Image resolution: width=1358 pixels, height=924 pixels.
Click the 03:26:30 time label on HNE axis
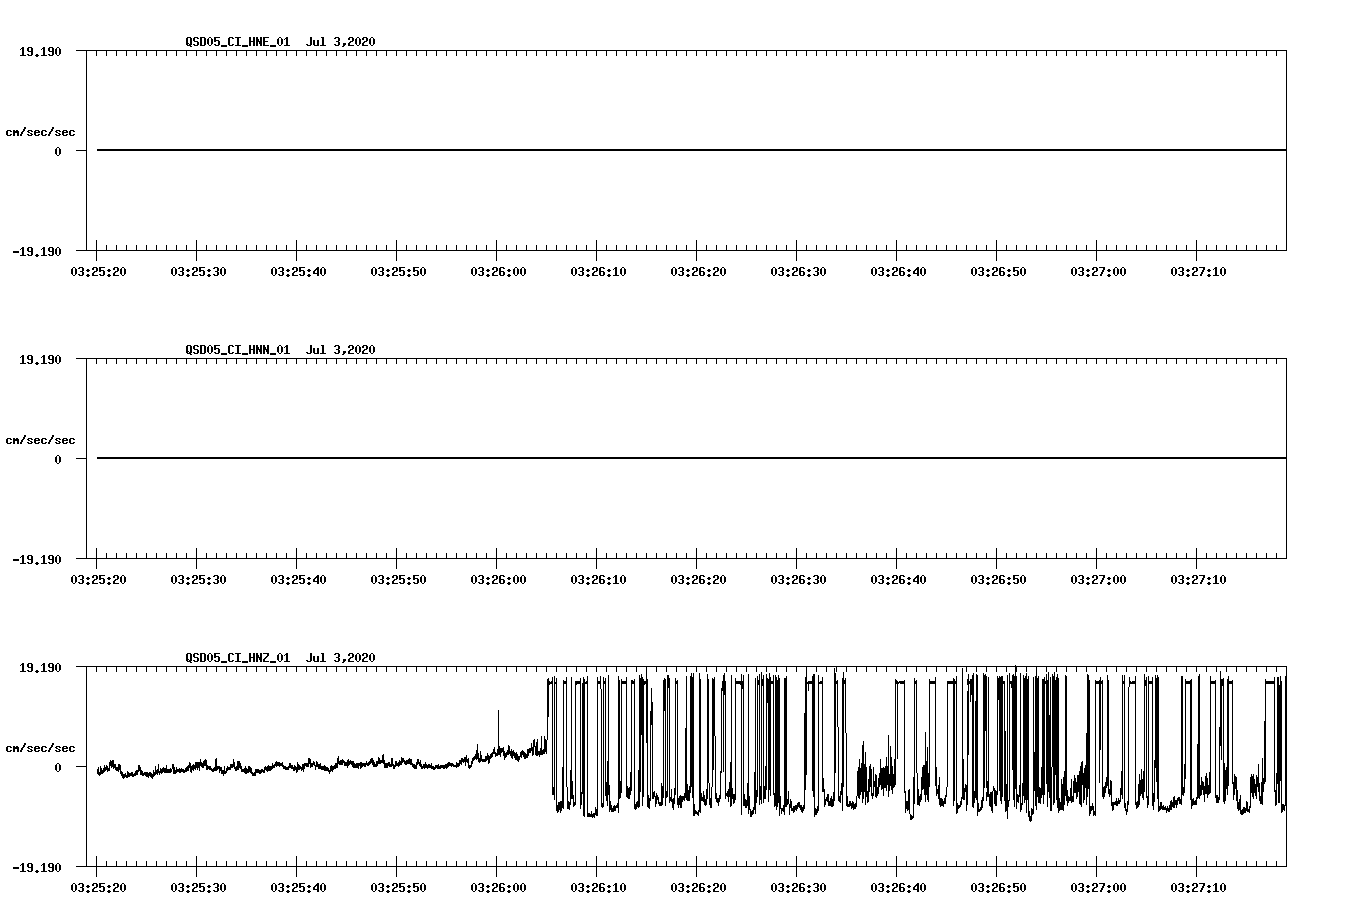pyautogui.click(x=797, y=272)
